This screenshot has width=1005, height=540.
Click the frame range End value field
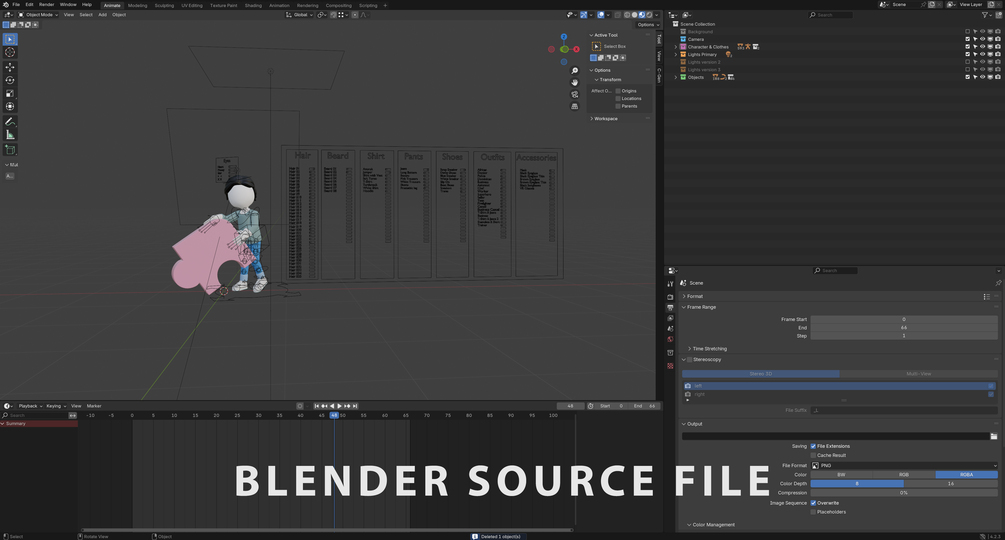(x=904, y=327)
